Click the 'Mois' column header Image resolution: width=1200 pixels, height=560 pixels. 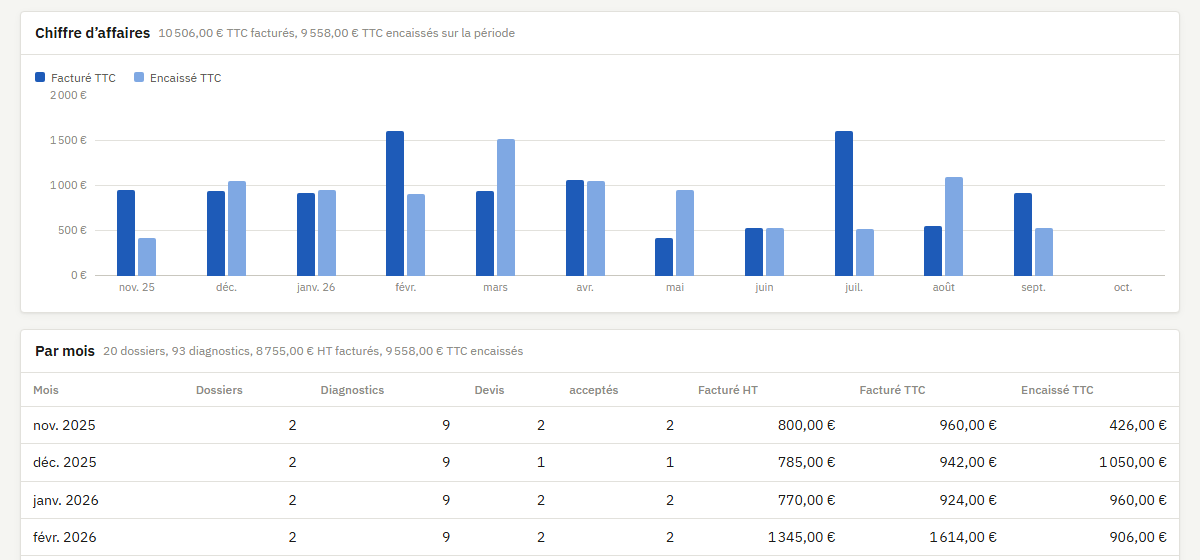46,390
